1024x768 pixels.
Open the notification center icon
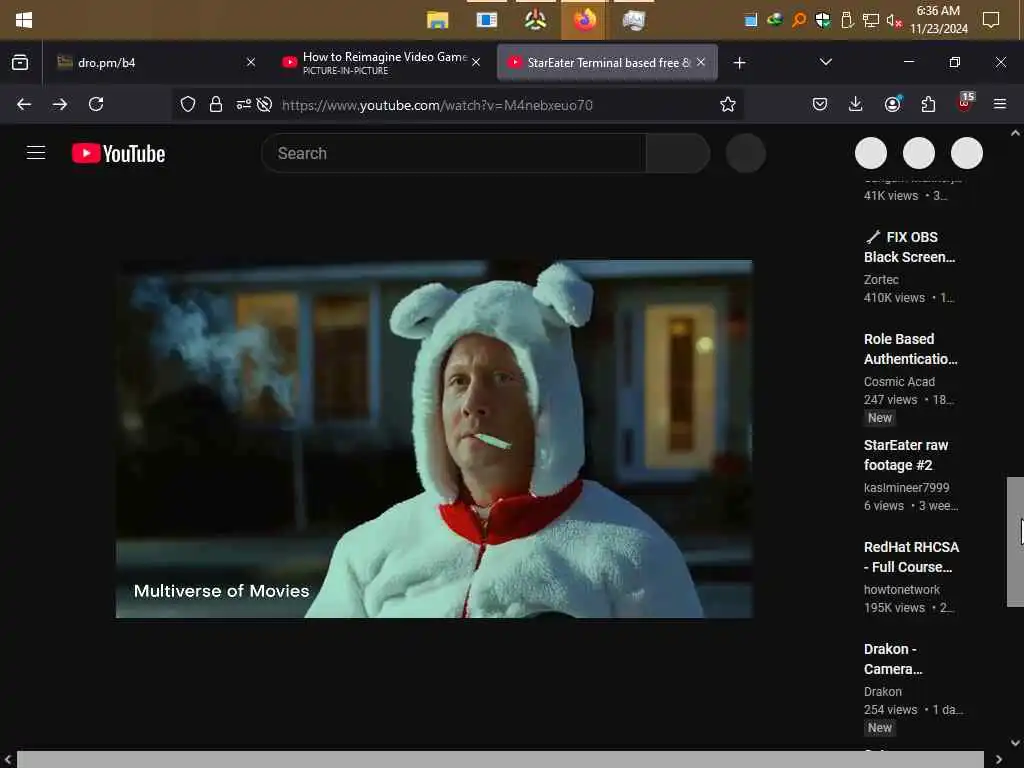[x=991, y=20]
